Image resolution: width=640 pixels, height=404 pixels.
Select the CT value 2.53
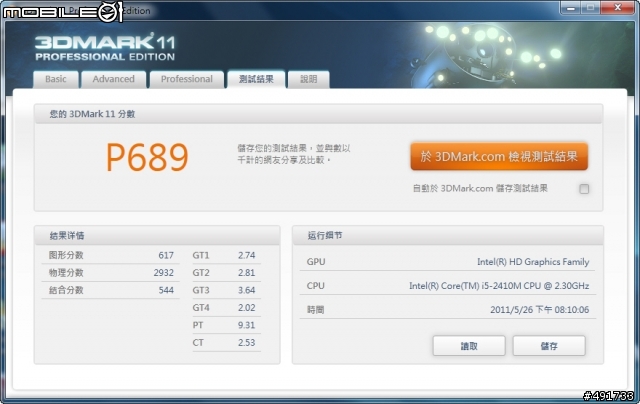pos(247,342)
